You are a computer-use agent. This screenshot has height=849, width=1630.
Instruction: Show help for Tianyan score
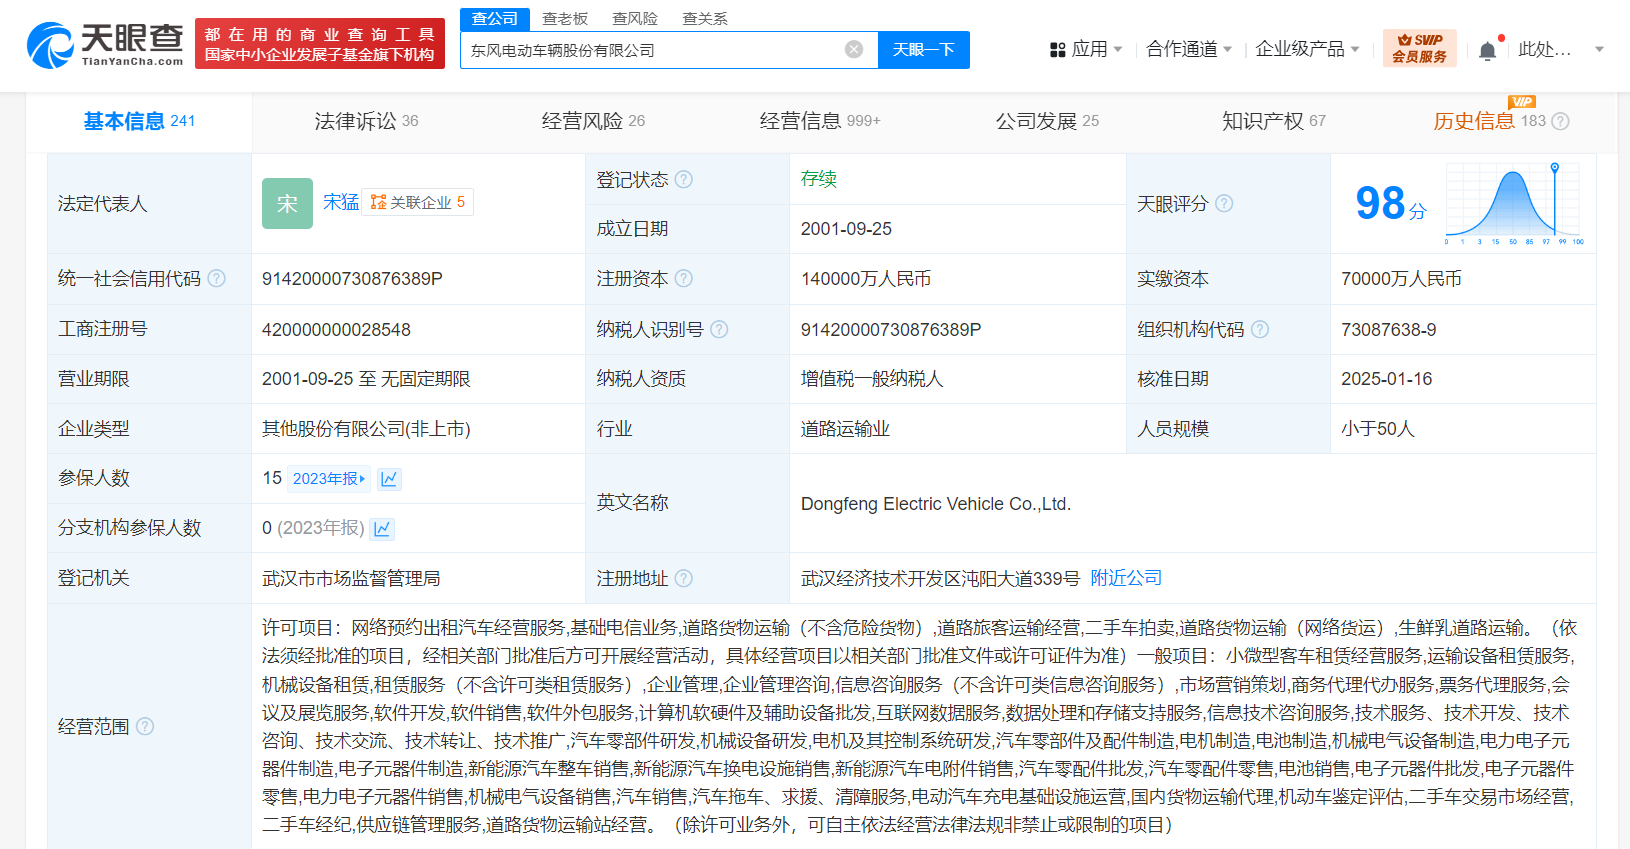[x=1224, y=204]
